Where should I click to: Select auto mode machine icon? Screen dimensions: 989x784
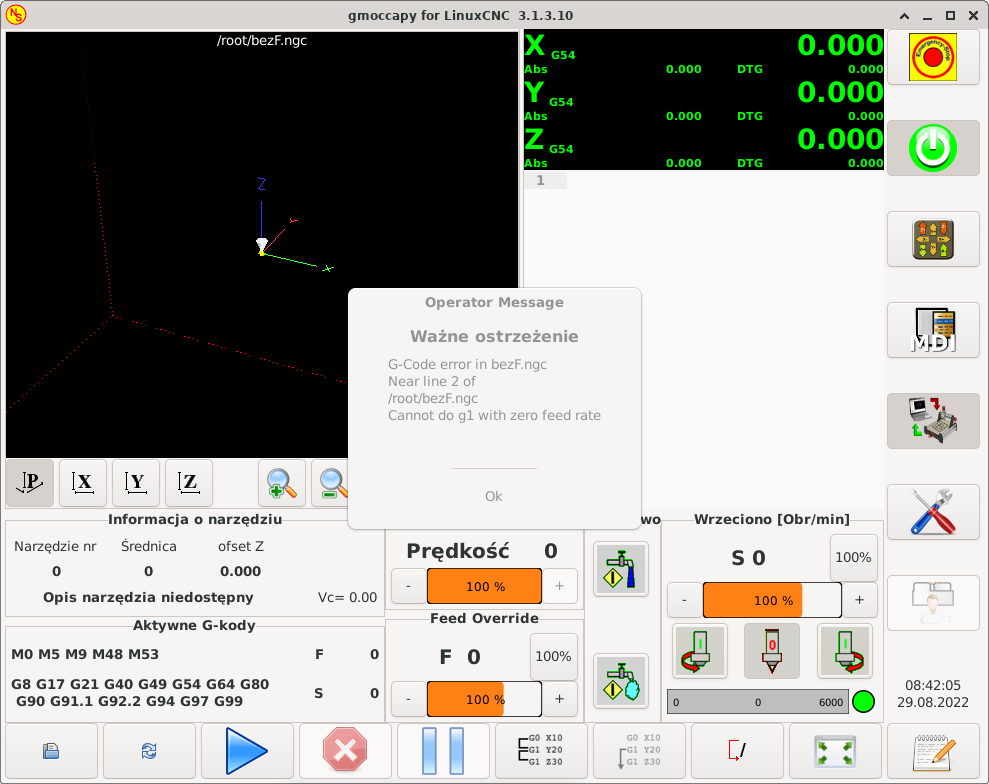(933, 421)
